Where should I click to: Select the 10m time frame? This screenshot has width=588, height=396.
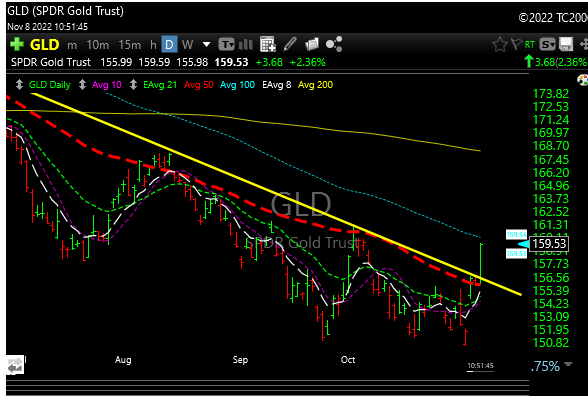coord(98,45)
